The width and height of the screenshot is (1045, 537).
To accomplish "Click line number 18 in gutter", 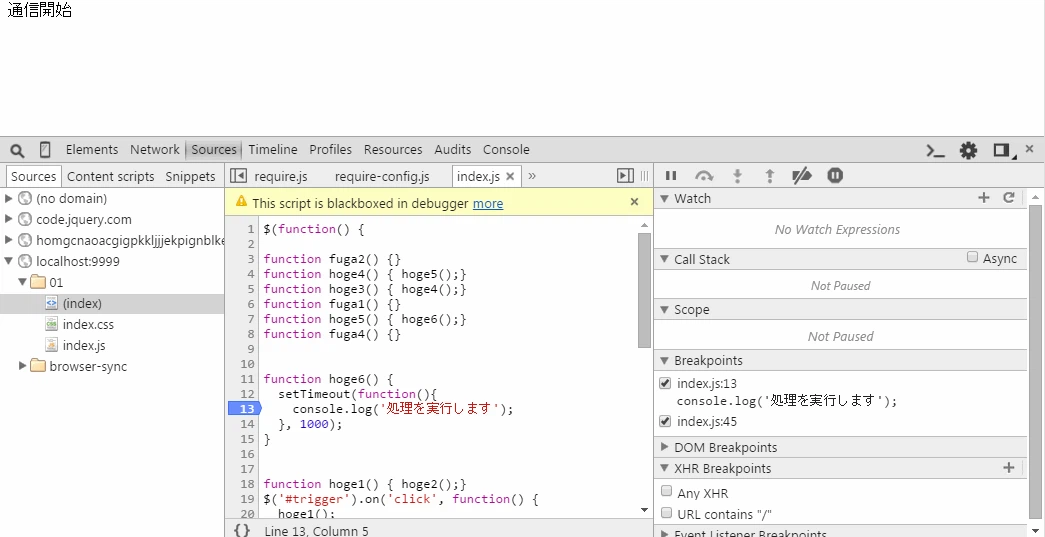I will (248, 484).
